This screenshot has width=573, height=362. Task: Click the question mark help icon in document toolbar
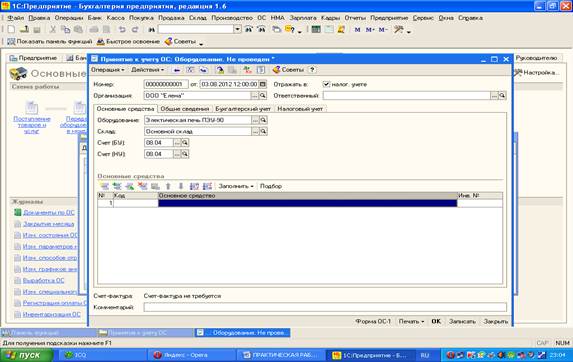(312, 69)
